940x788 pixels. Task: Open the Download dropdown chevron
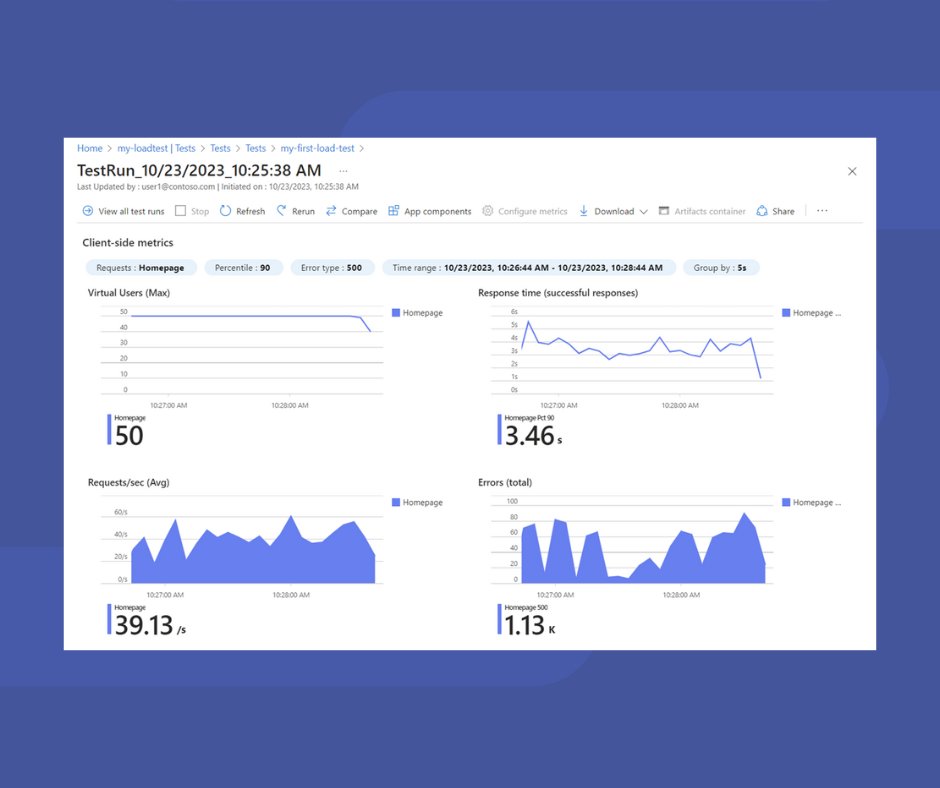pos(645,211)
